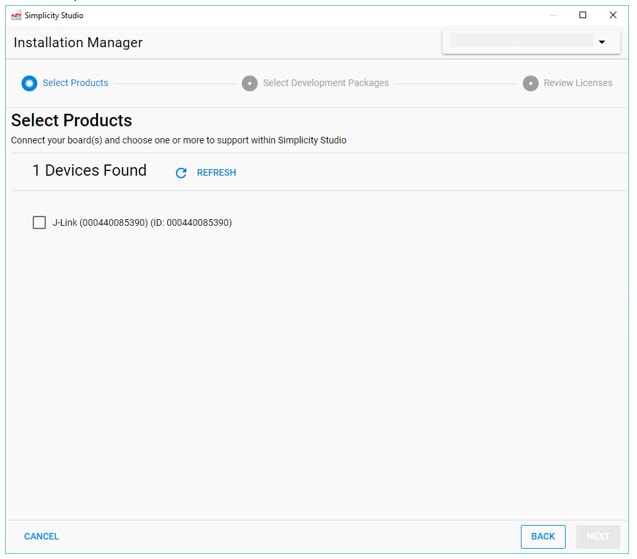Go to the Select Products step label

tap(75, 83)
